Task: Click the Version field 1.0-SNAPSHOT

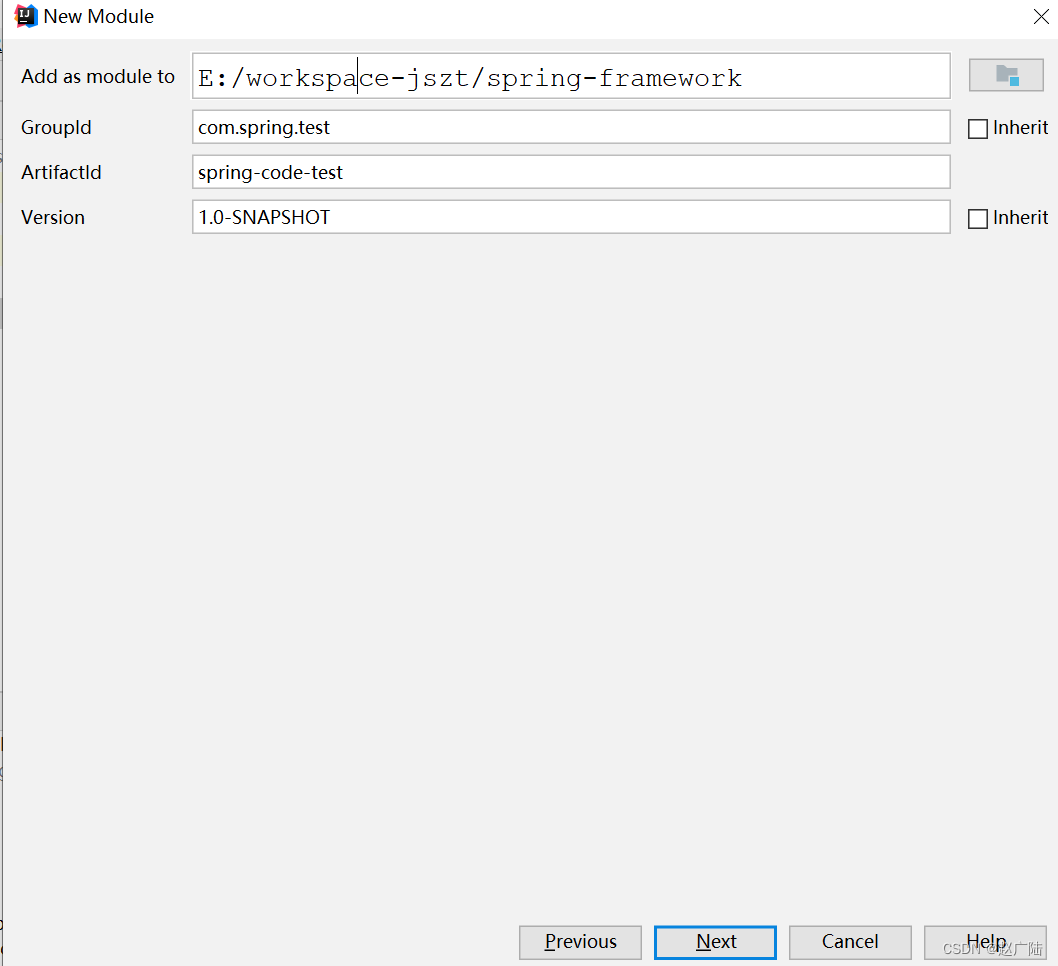Action: (571, 217)
